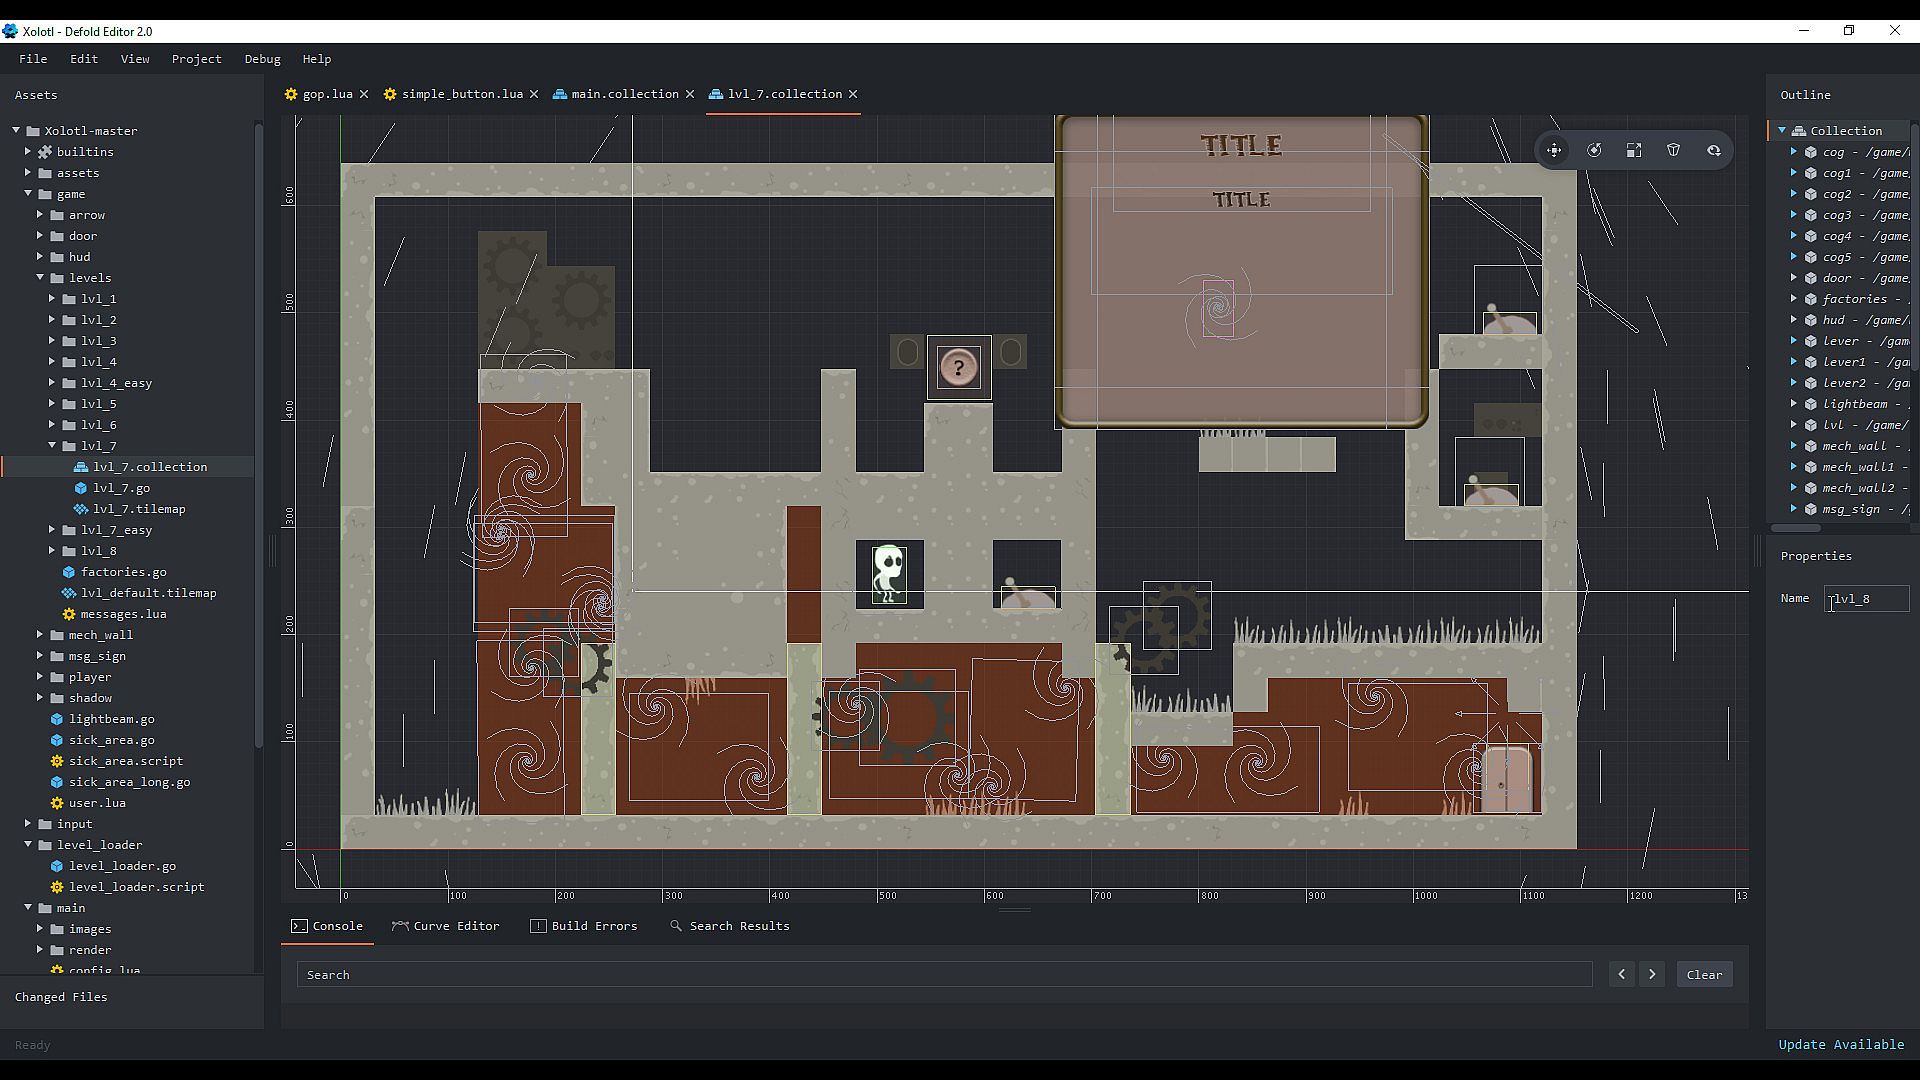Expand the lvl_8 folder
Viewport: 1920px width, 1080px height.
(x=52, y=551)
